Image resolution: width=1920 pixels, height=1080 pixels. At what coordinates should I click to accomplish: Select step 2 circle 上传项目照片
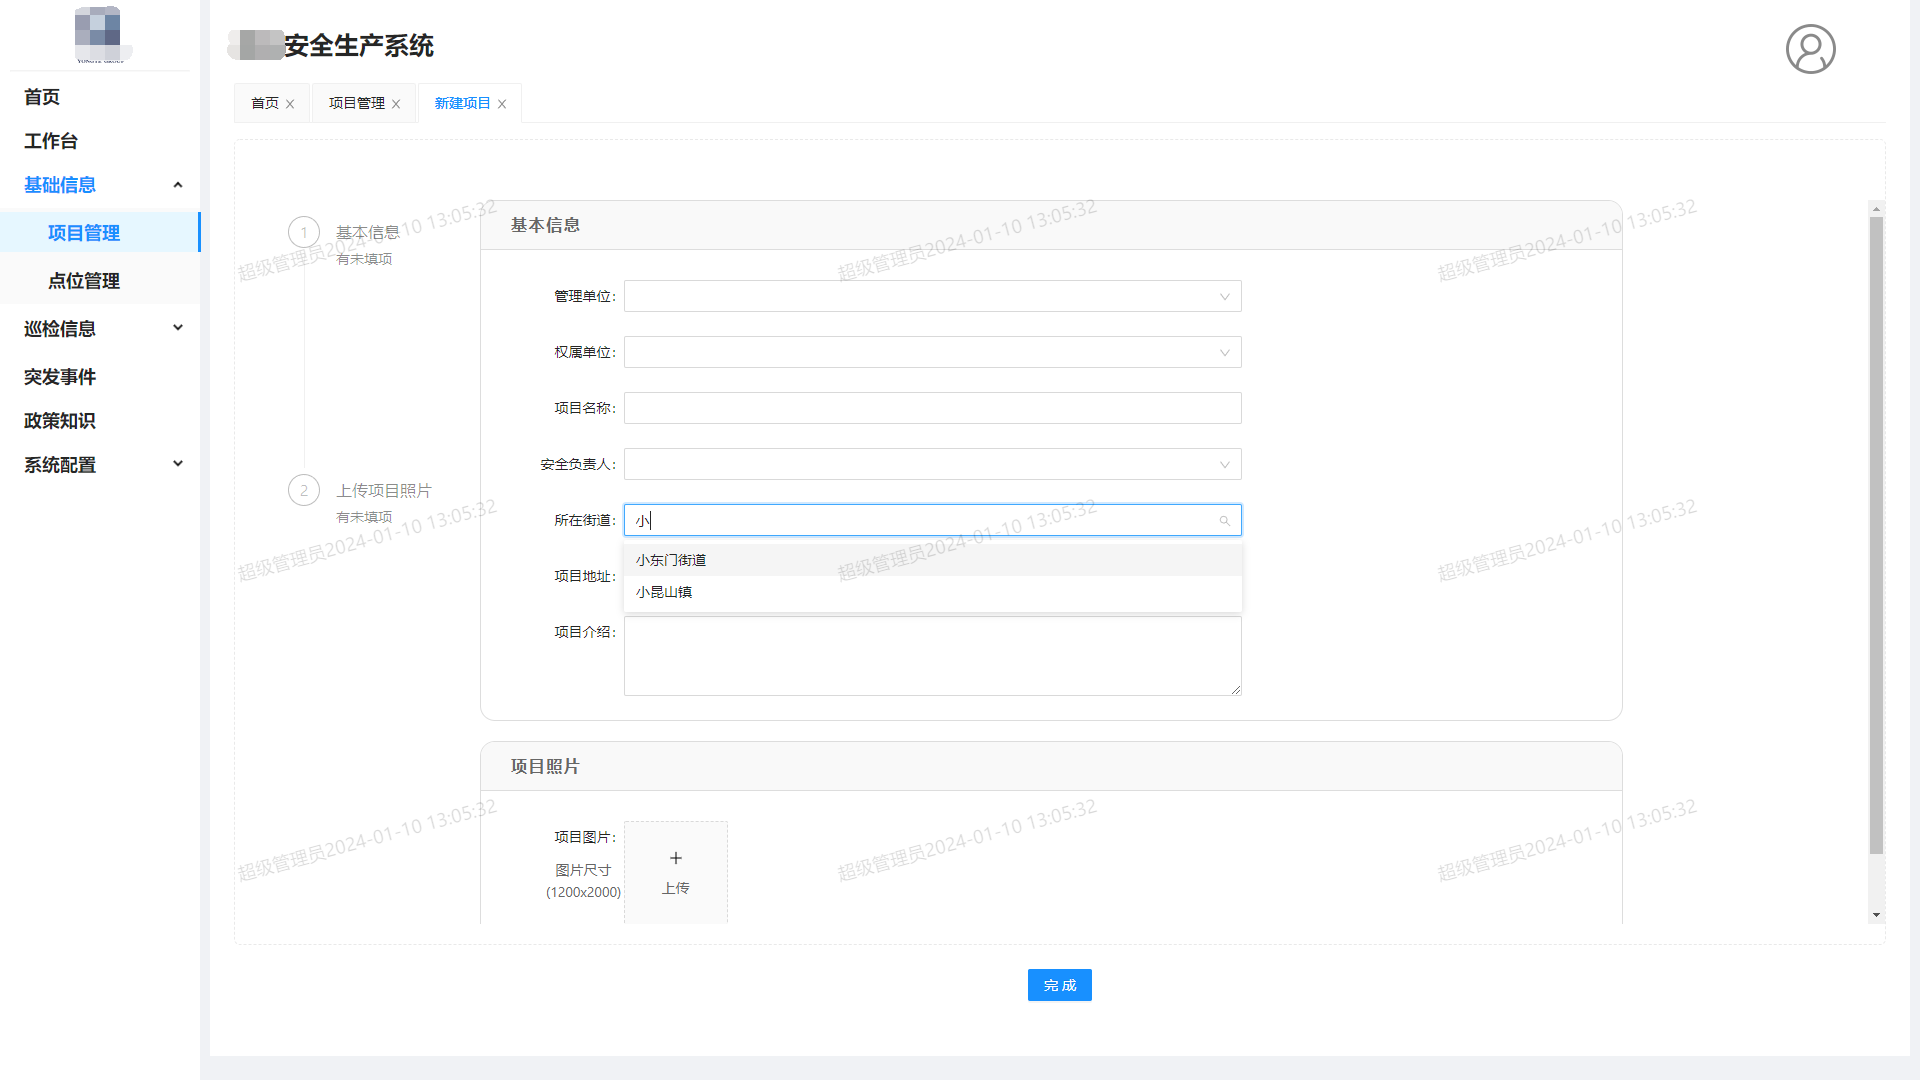(x=304, y=490)
